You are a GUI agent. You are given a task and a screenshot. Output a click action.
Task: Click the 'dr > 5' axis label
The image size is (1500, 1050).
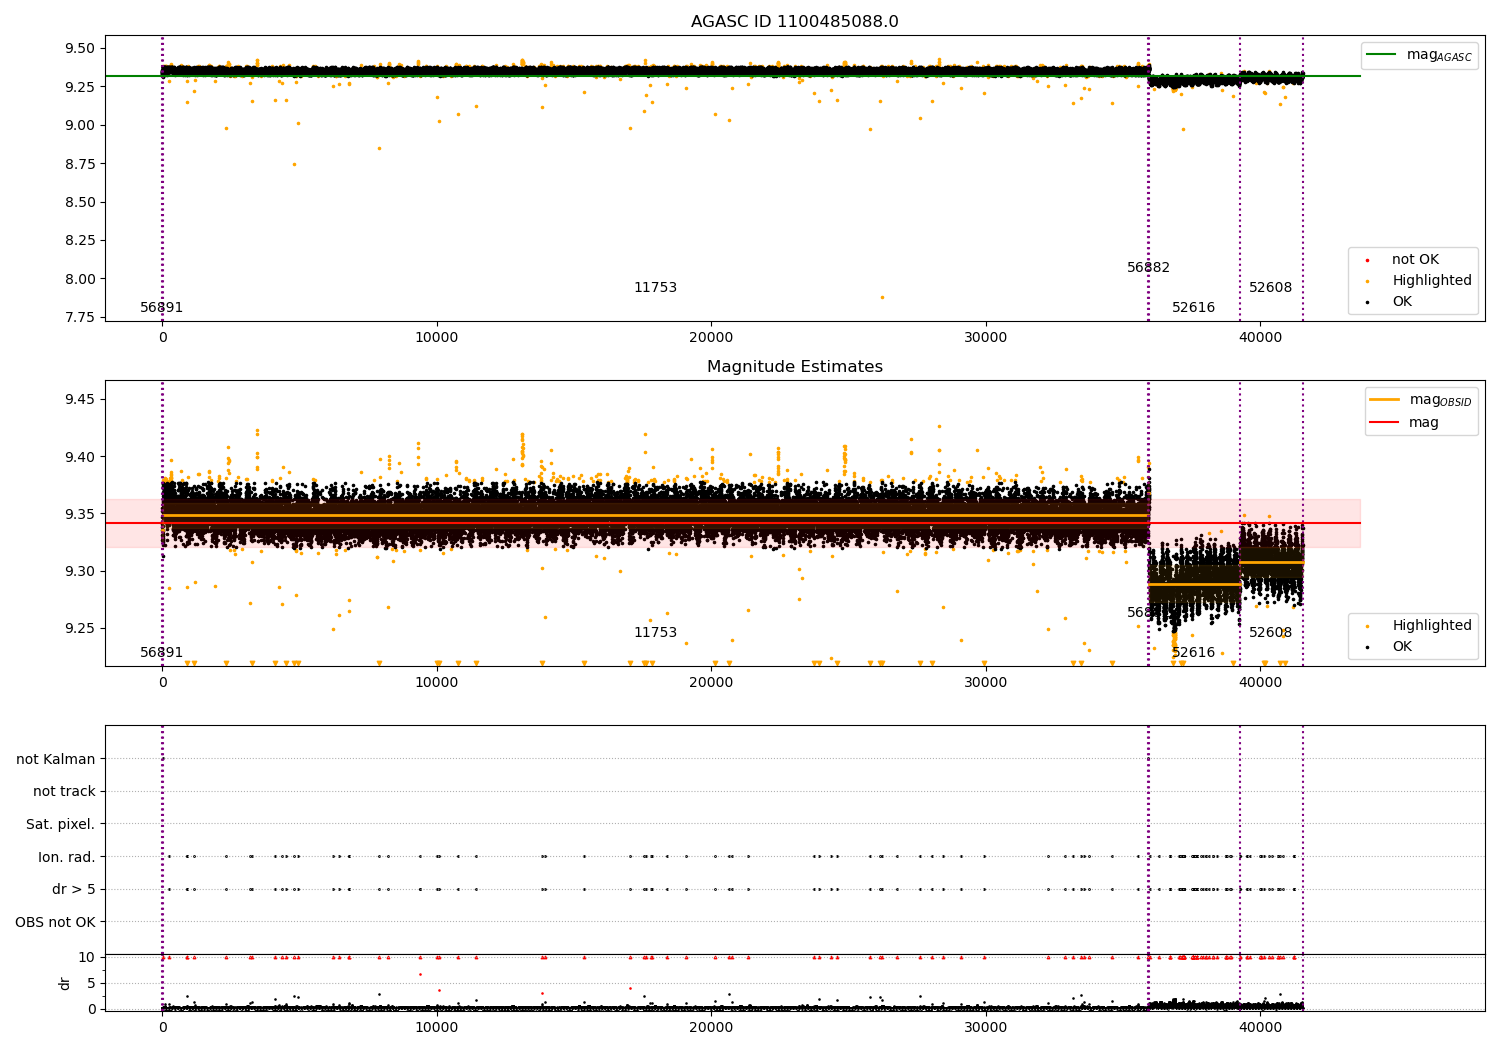pyautogui.click(x=74, y=889)
